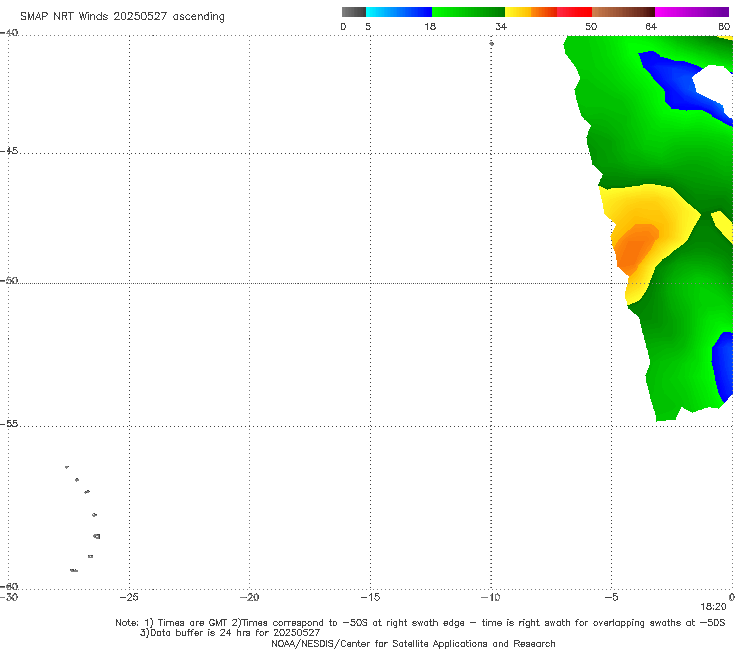The image size is (740, 650).
Task: Click the orange high-wind core near -50 latitude
Action: tap(634, 249)
